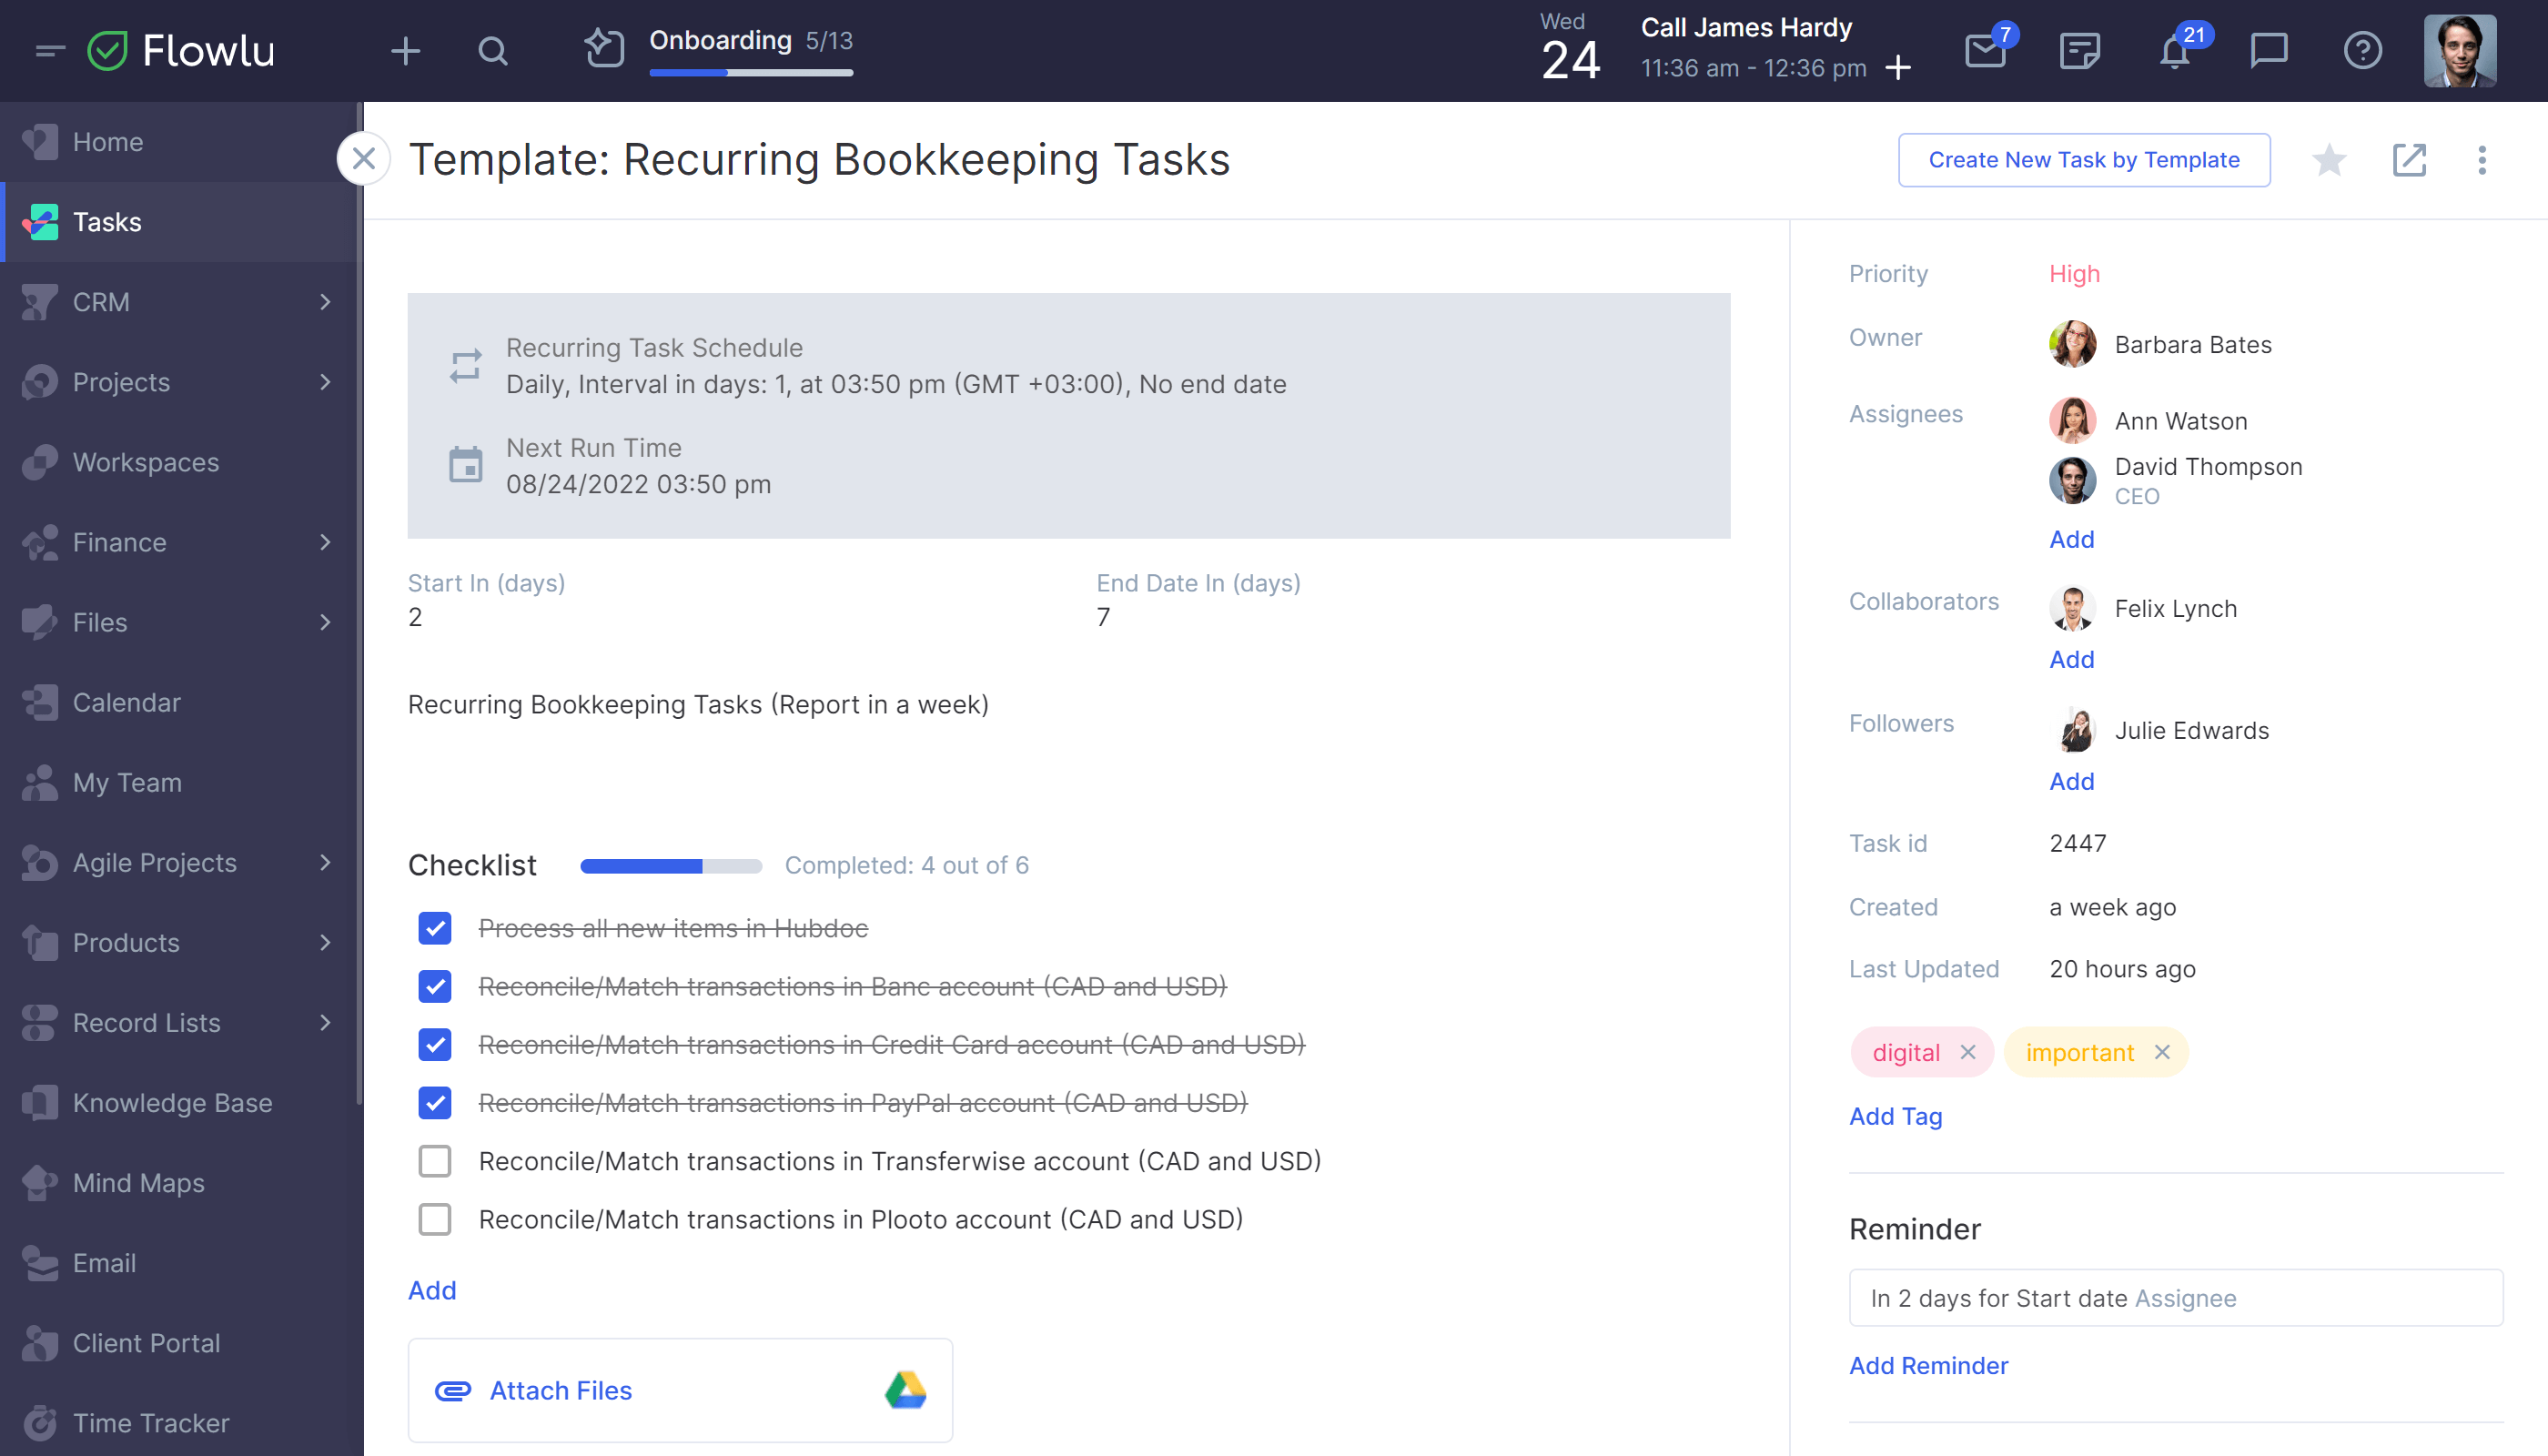Click the help question mark icon
The width and height of the screenshot is (2548, 1456).
click(x=2362, y=49)
